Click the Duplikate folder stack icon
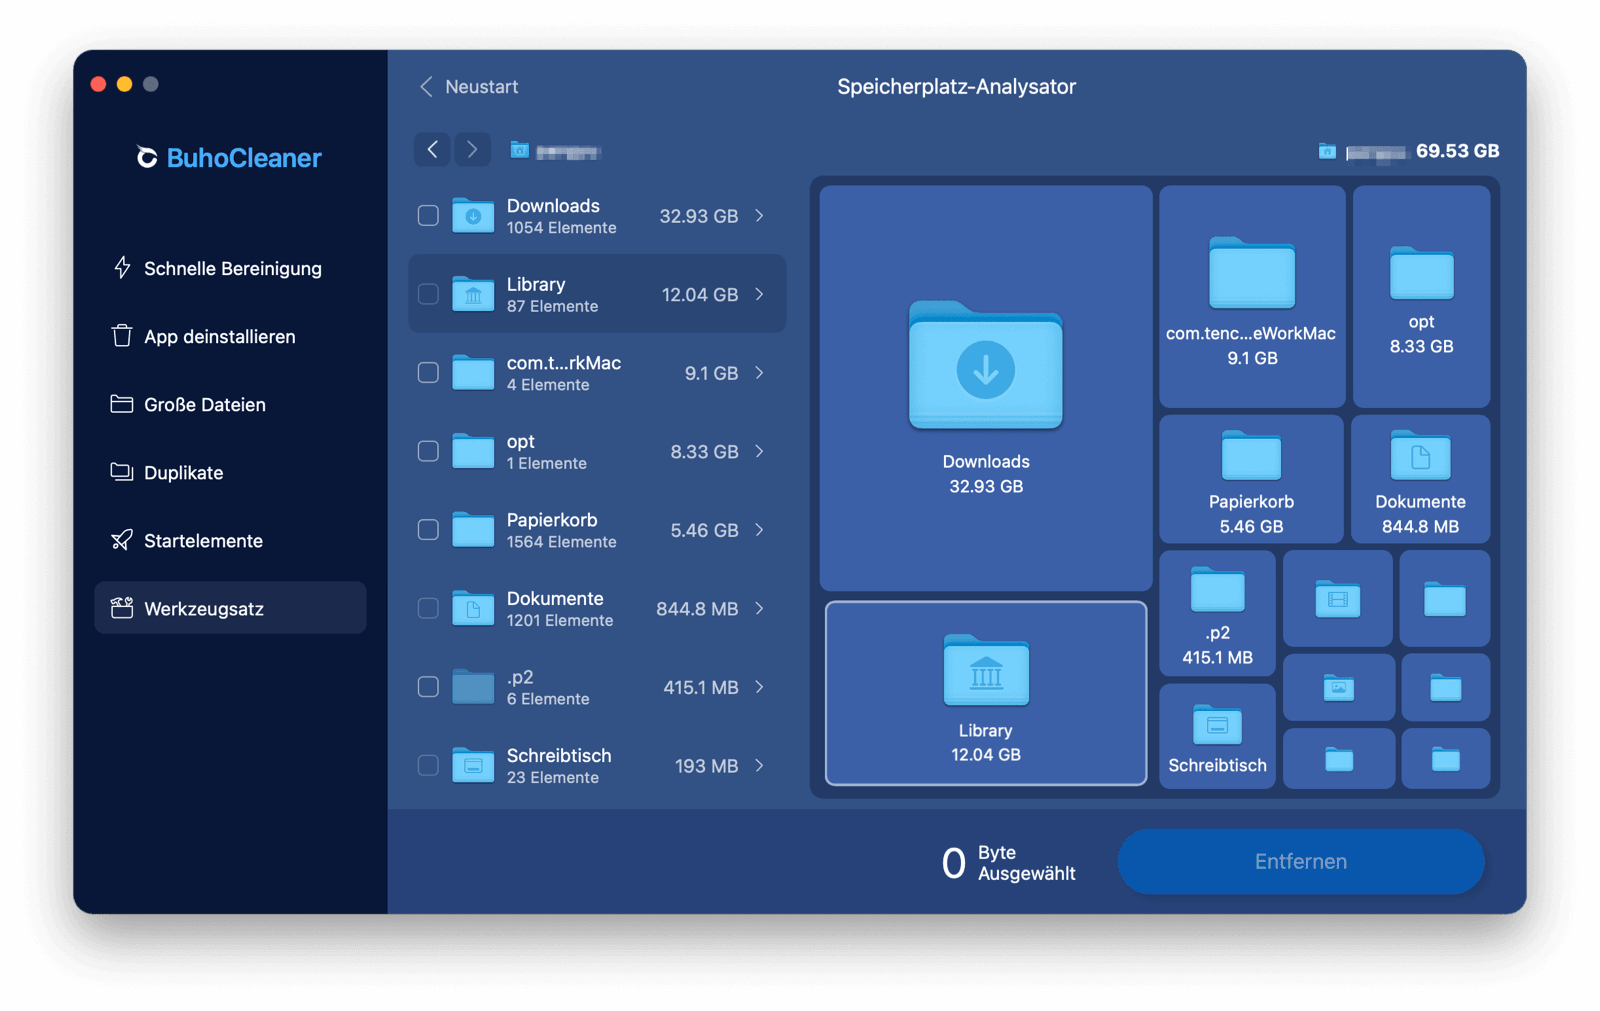1600x1011 pixels. 122,472
